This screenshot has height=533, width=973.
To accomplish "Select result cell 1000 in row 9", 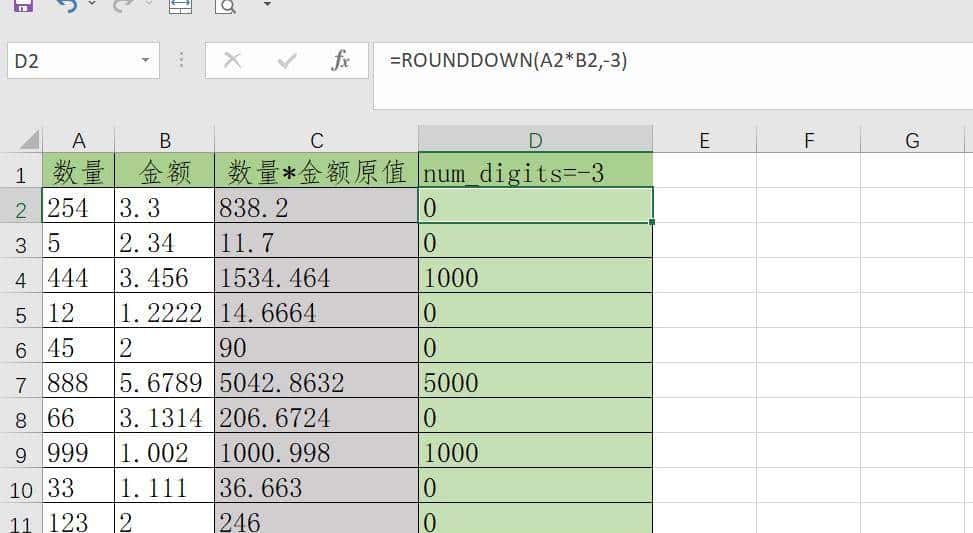I will coord(536,450).
